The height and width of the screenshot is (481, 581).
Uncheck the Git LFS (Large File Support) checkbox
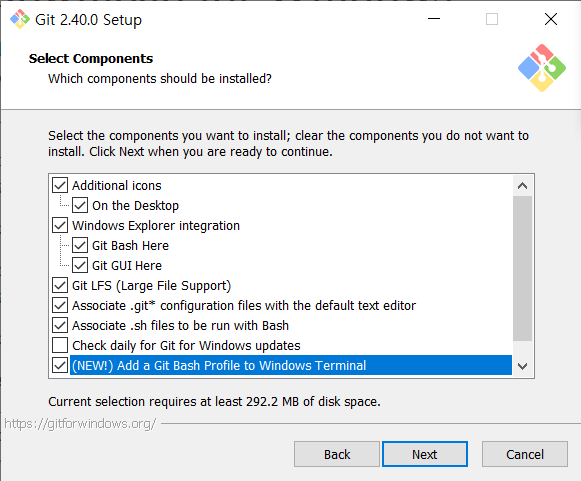(60, 285)
